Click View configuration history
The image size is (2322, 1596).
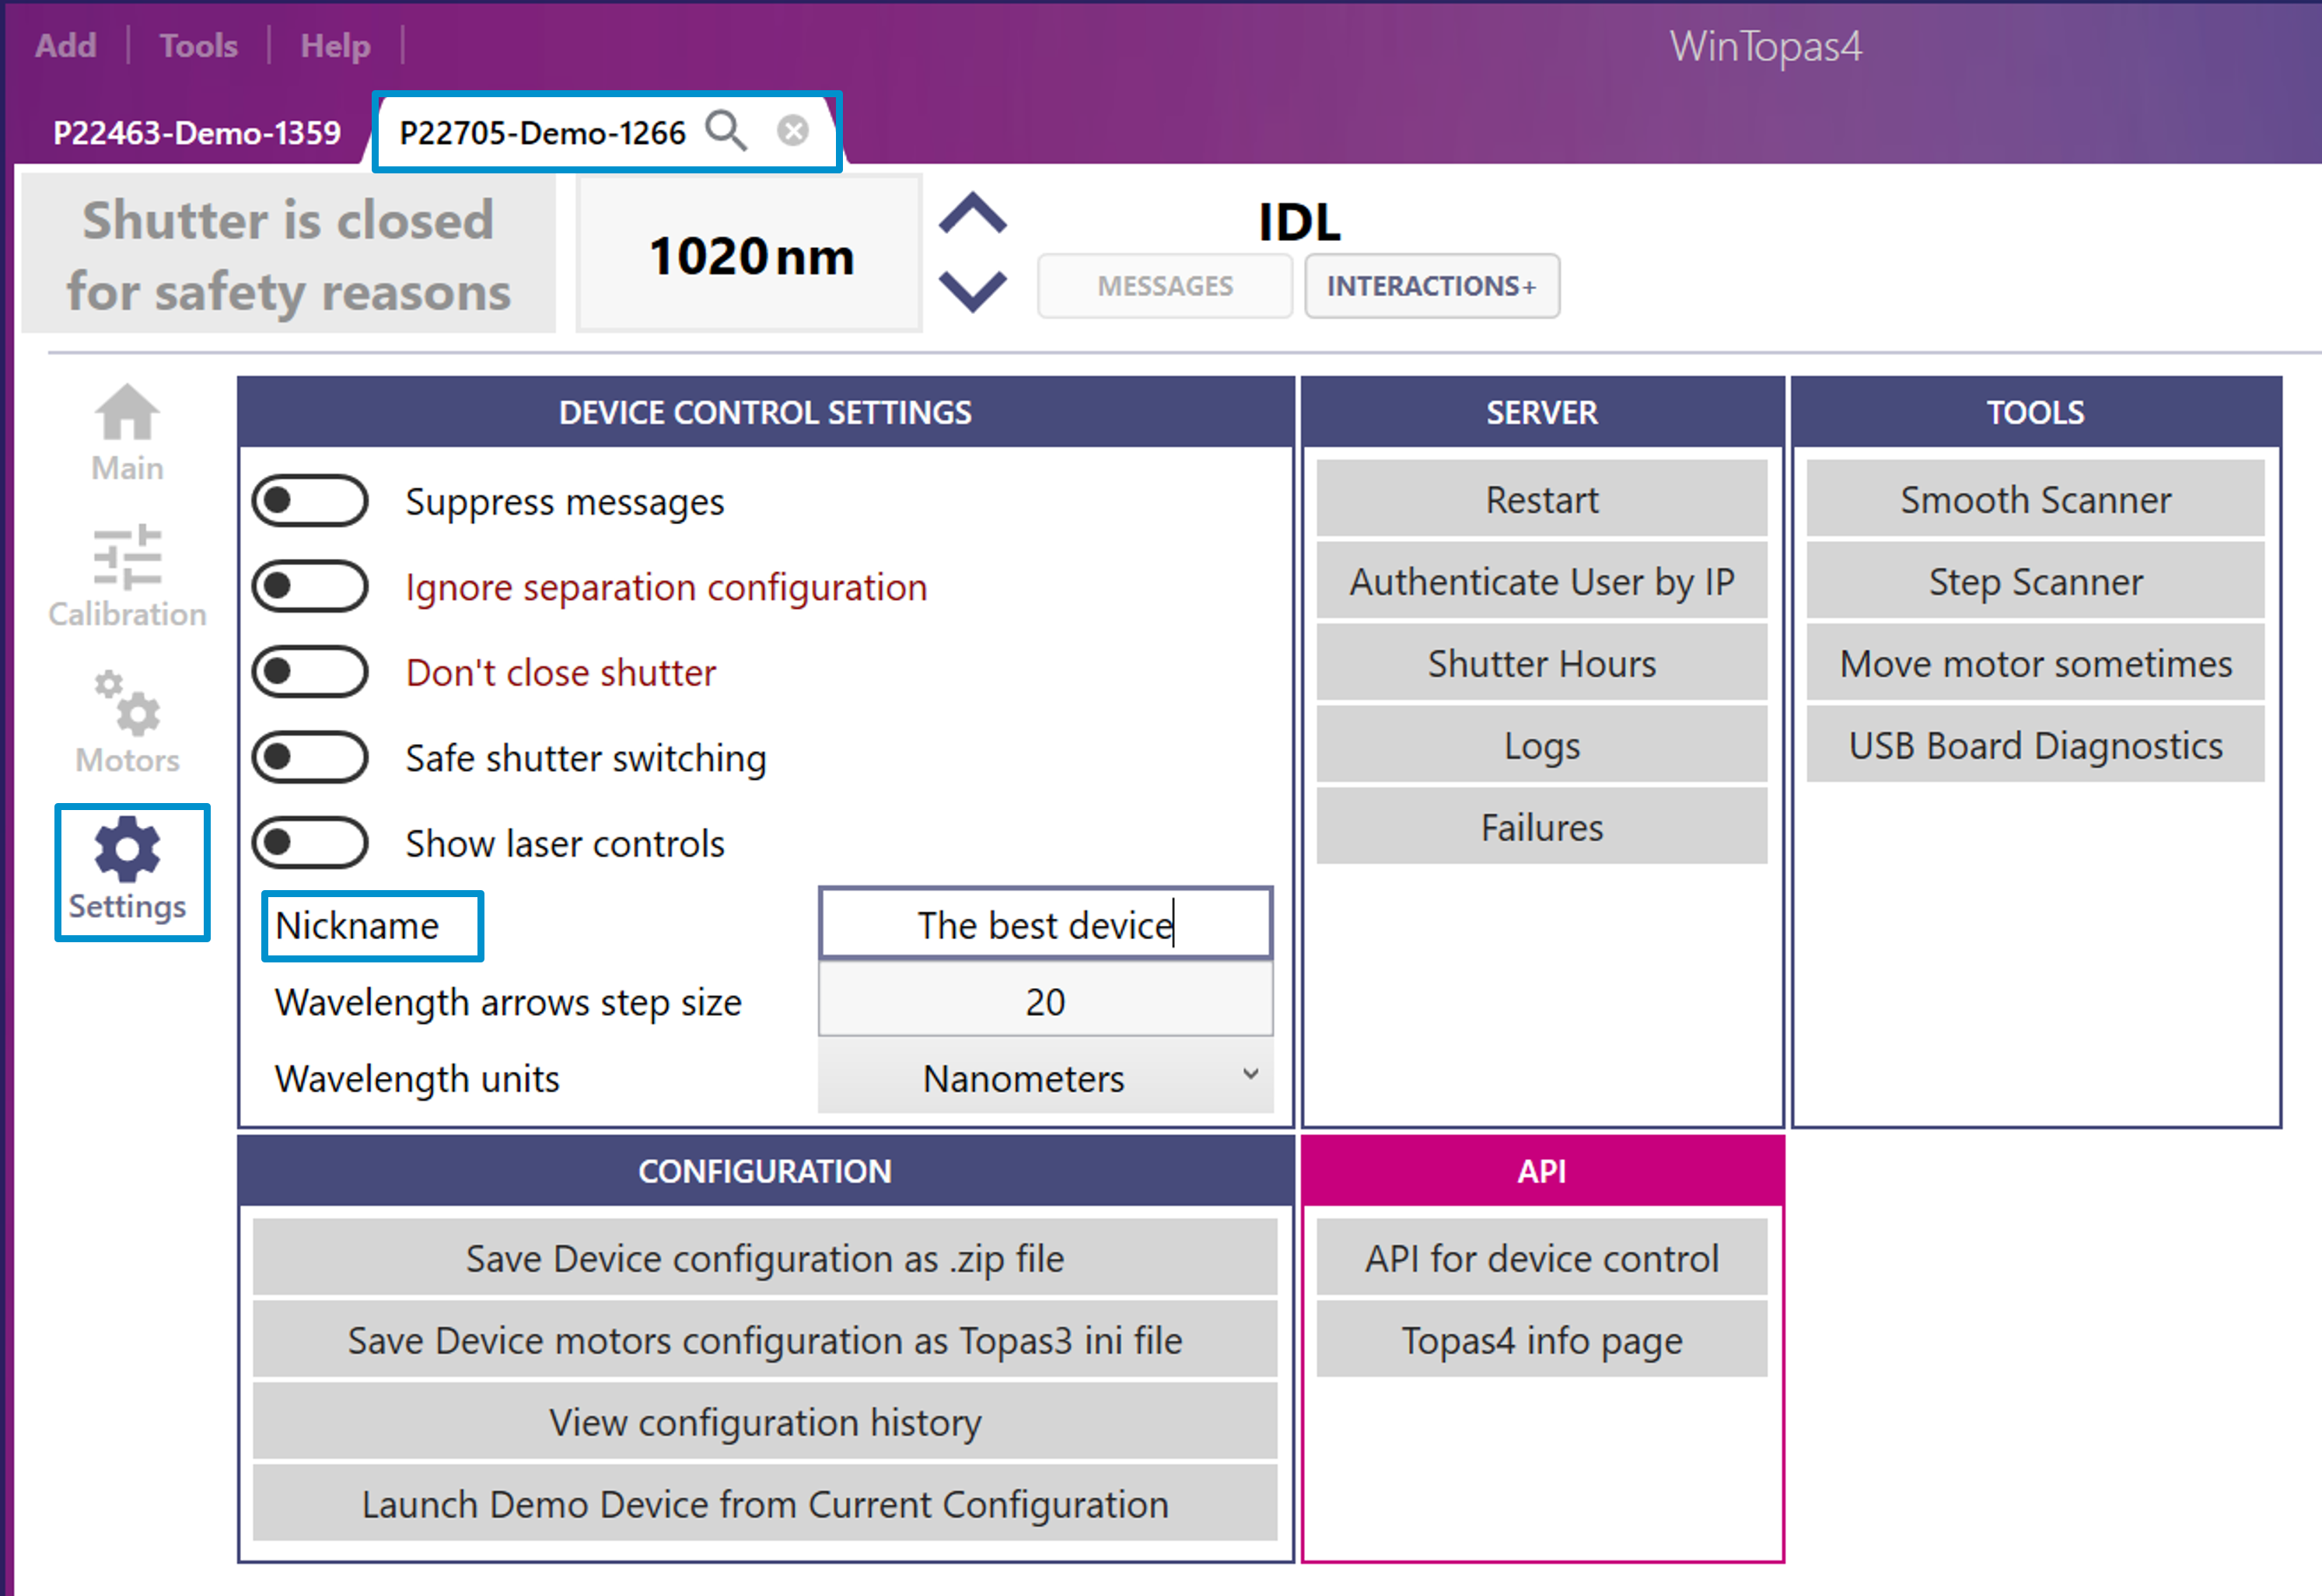tap(765, 1422)
